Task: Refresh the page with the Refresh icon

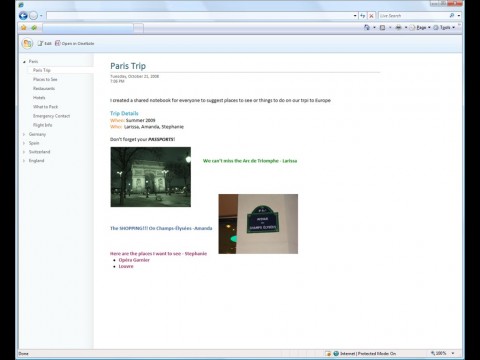Action: click(x=363, y=16)
